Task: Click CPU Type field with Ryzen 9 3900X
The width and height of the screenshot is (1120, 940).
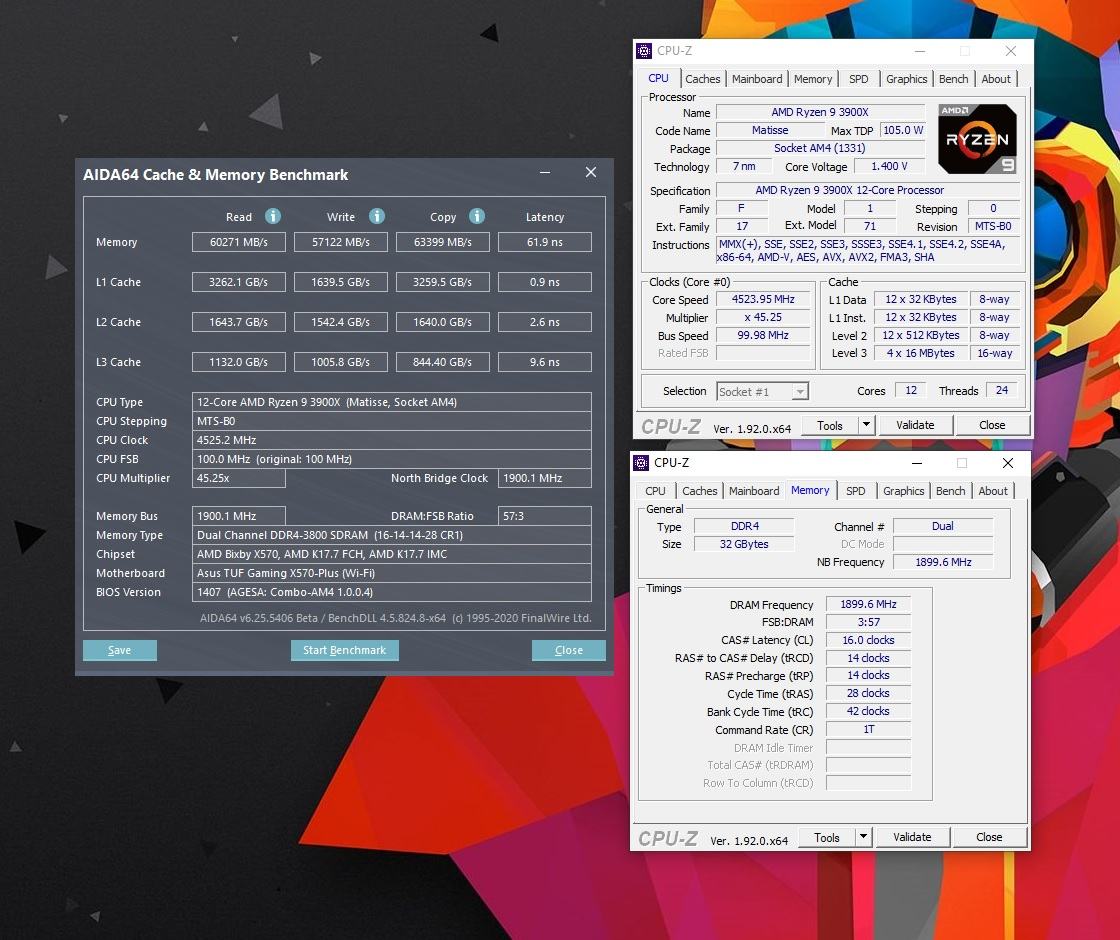Action: pos(391,402)
